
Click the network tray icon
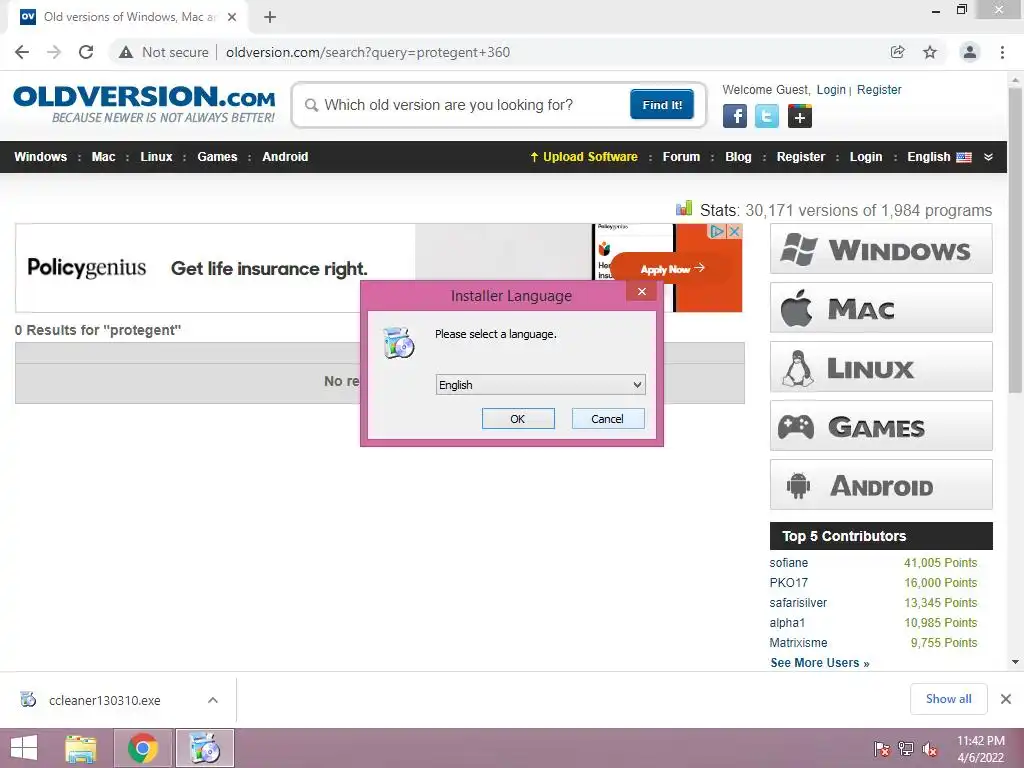(x=906, y=749)
